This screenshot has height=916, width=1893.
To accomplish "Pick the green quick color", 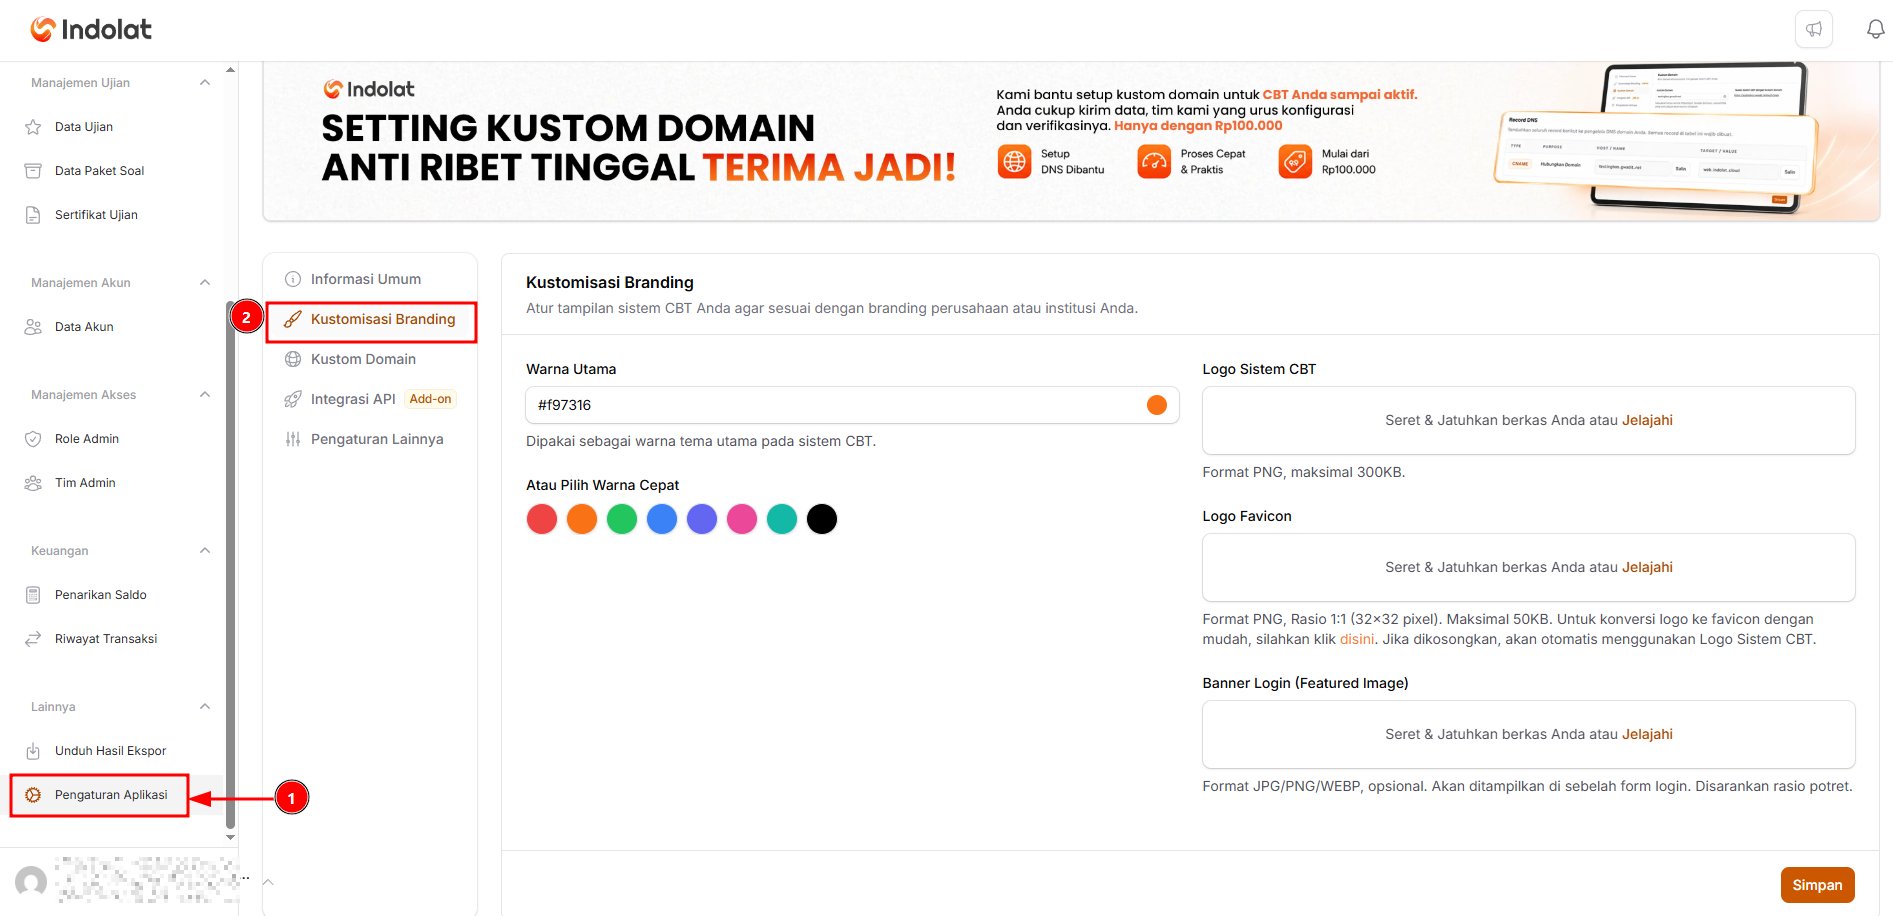I will 622,519.
